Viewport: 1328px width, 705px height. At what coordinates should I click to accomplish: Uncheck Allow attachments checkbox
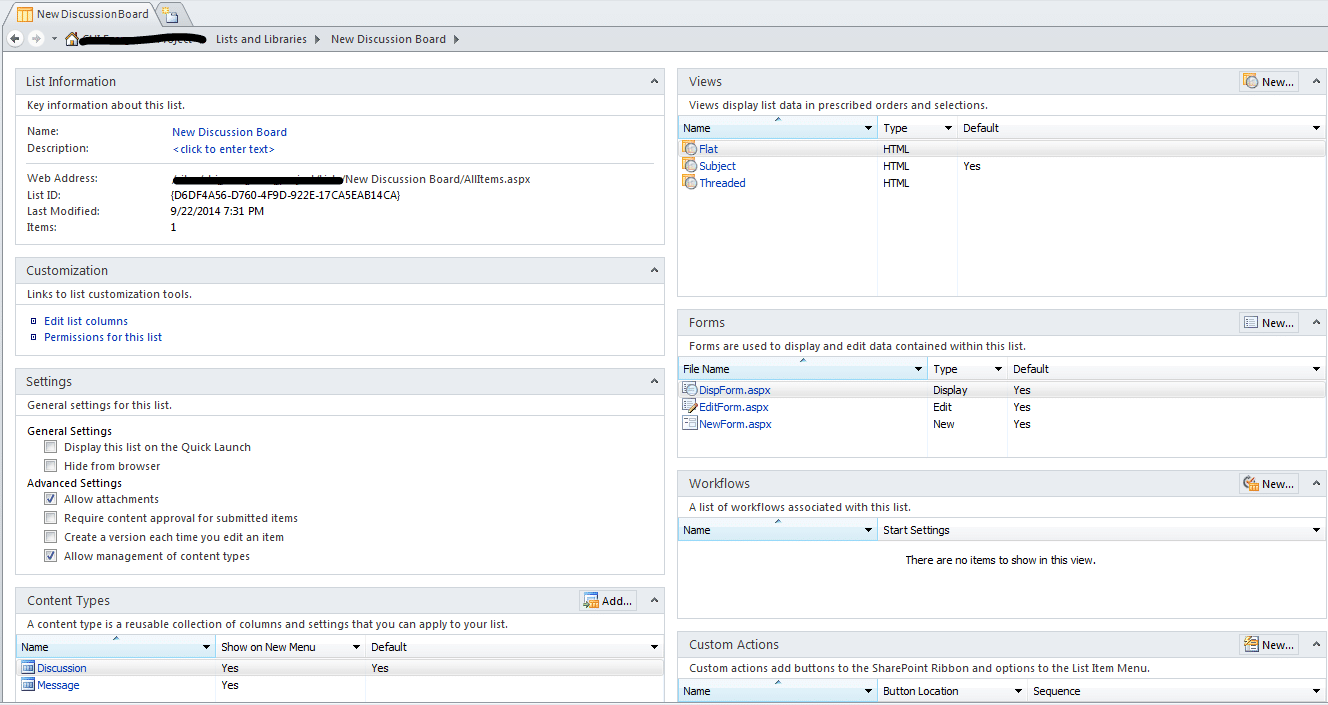(51, 499)
